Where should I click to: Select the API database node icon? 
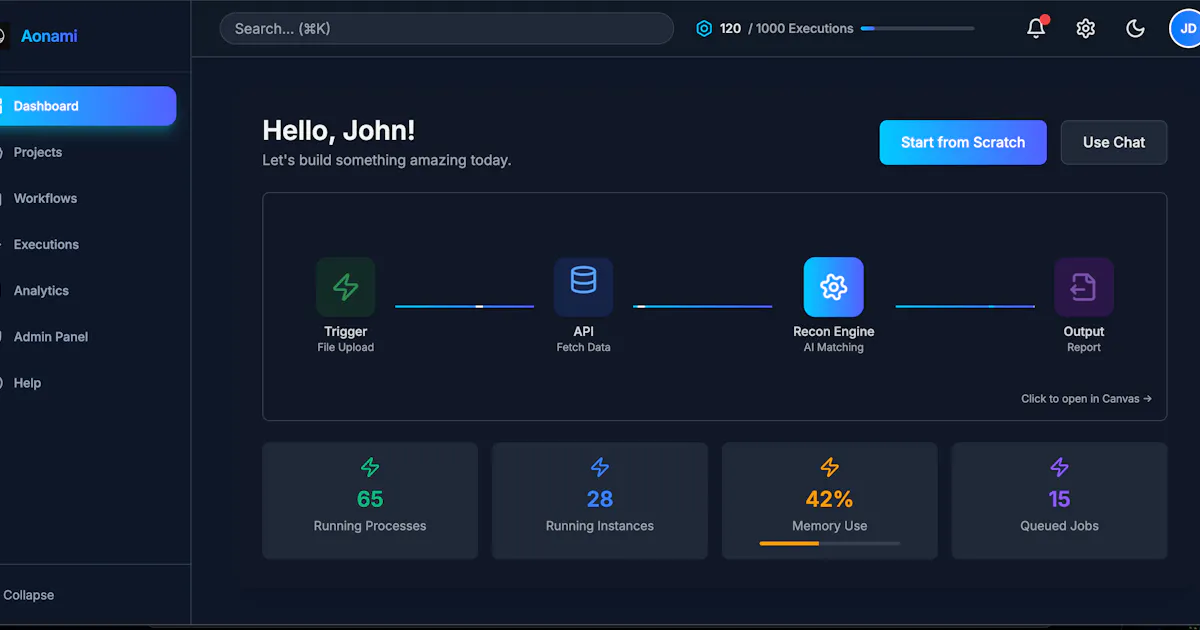[x=583, y=287]
